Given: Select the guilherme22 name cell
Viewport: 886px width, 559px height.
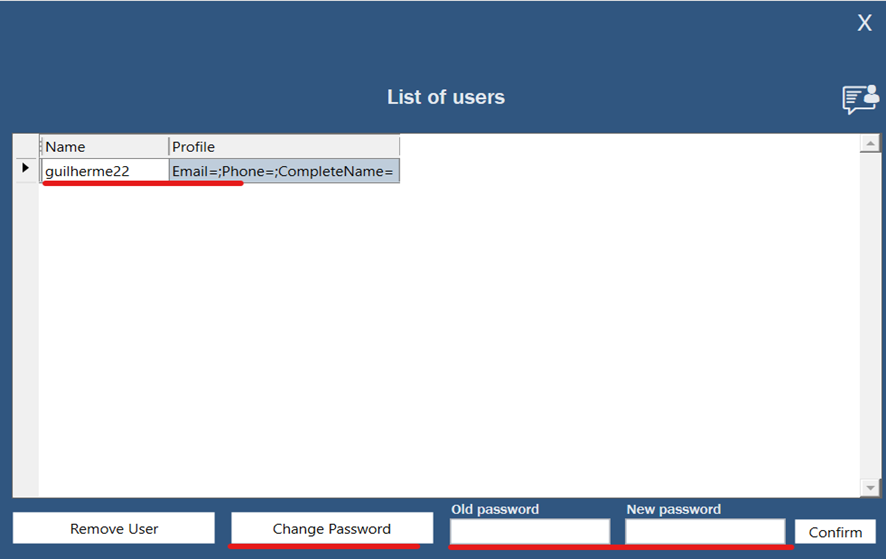Looking at the screenshot, I should click(105, 171).
